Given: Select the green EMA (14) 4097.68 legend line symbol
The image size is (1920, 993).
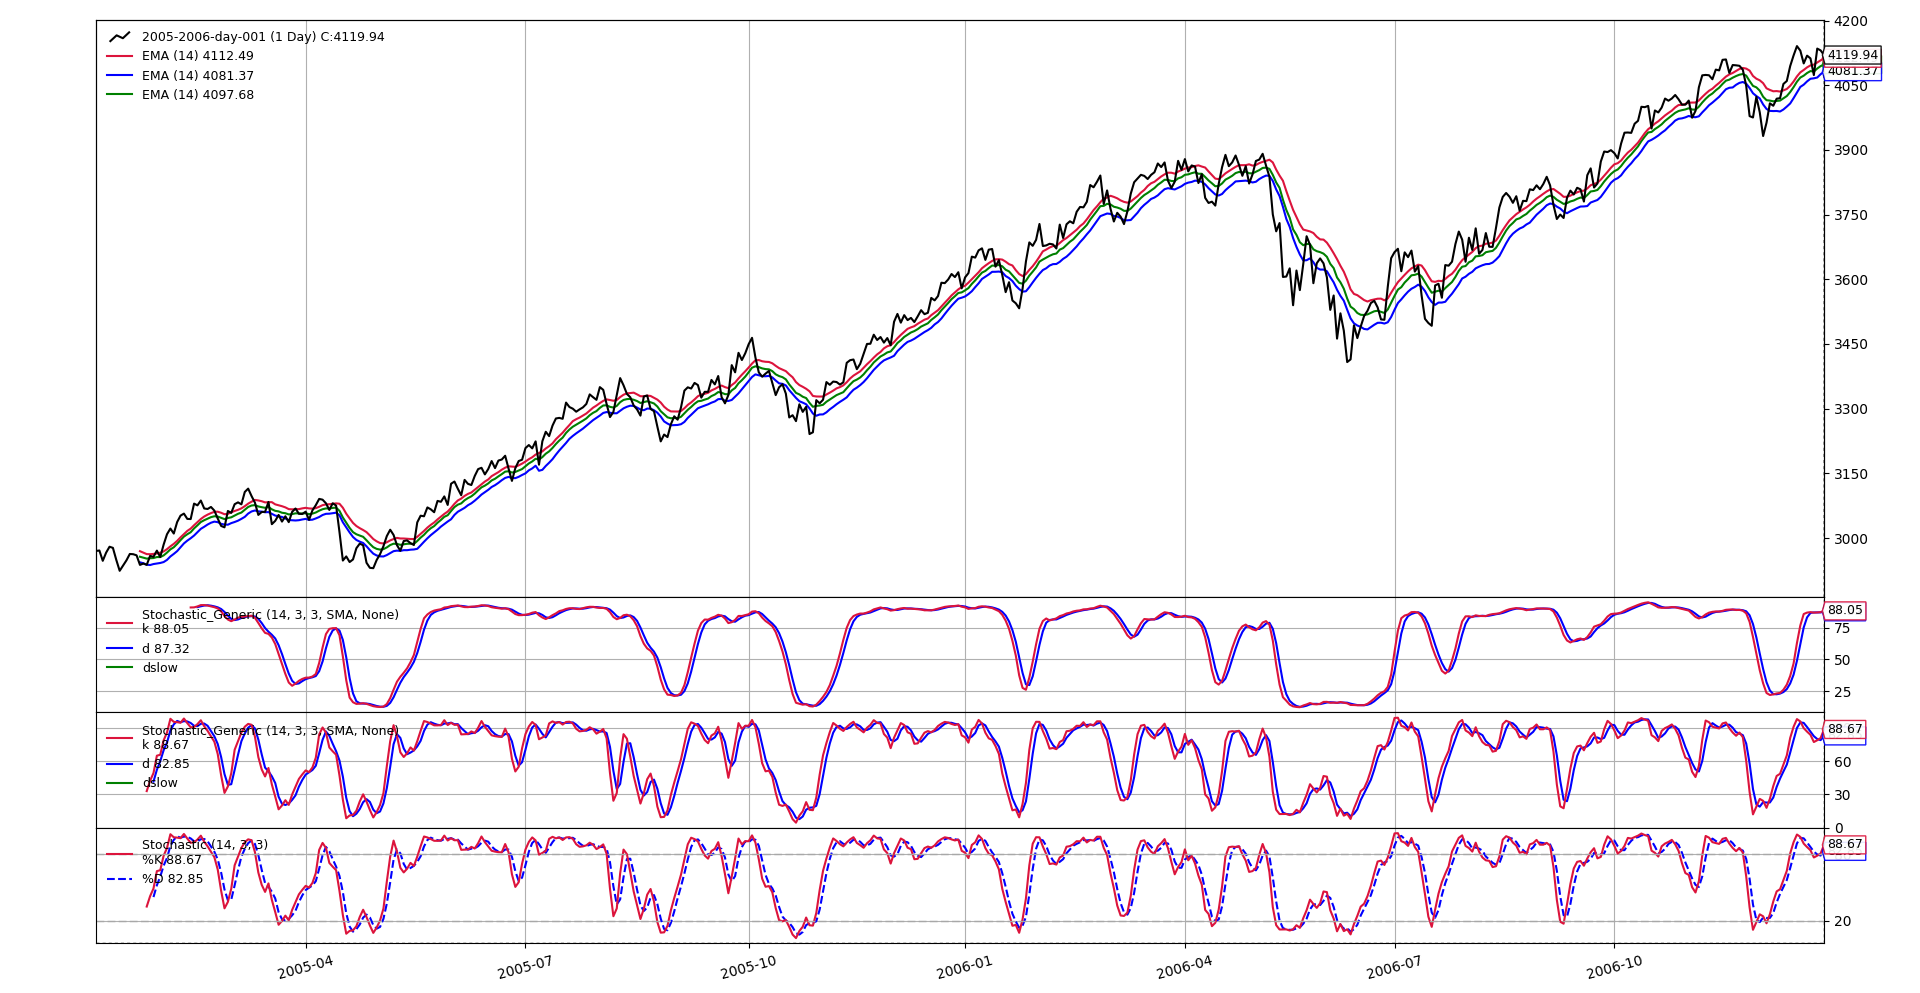Looking at the screenshot, I should pos(120,95).
